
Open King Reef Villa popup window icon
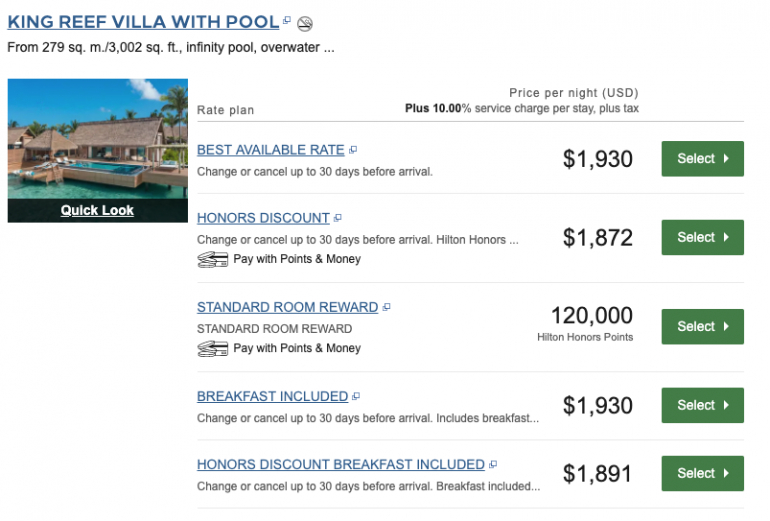[x=287, y=21]
